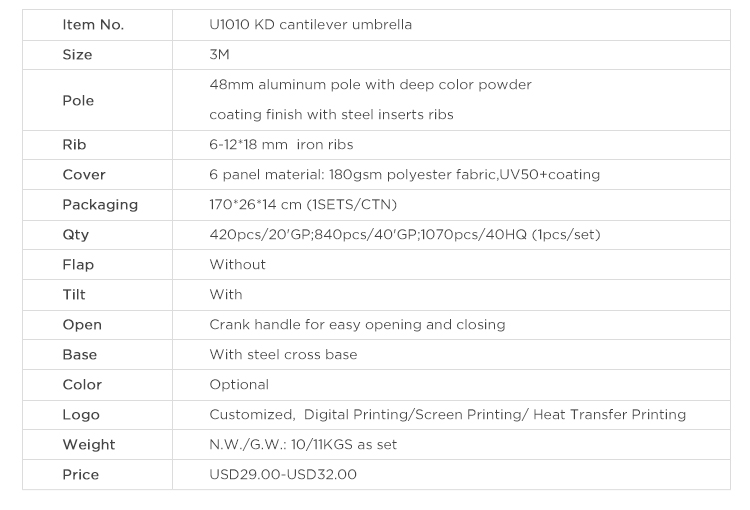Click the '48mm aluminum pole' description line
The image size is (750, 510).
pyautogui.click(x=370, y=85)
